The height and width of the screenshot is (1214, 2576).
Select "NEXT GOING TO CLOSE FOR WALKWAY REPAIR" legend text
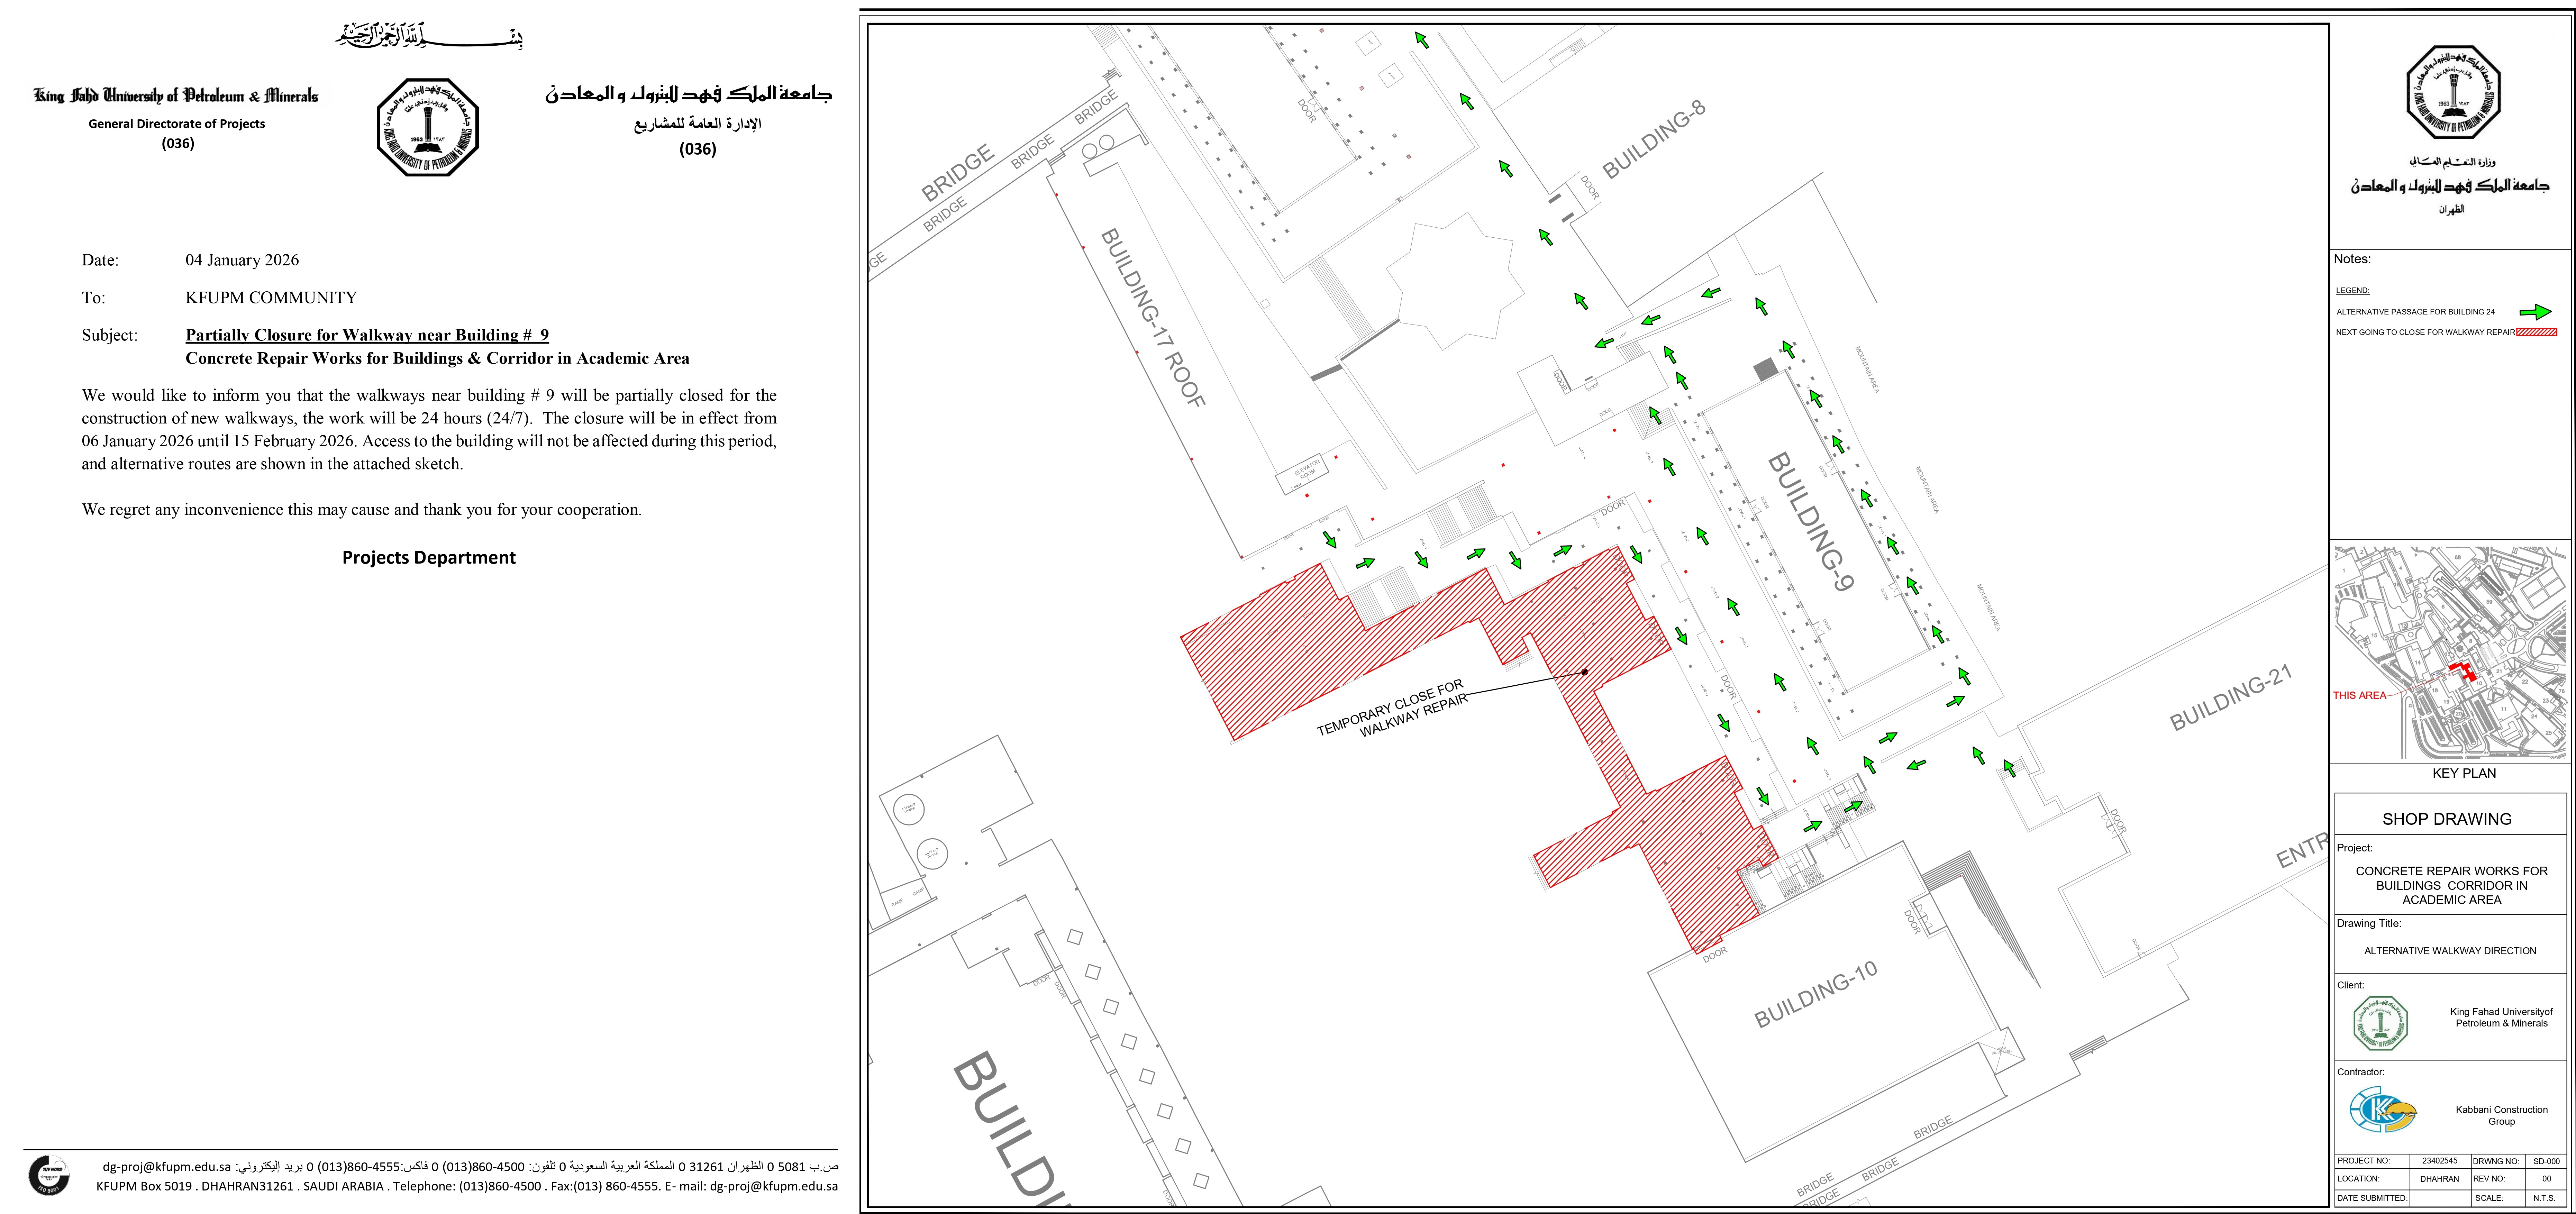tap(2425, 332)
